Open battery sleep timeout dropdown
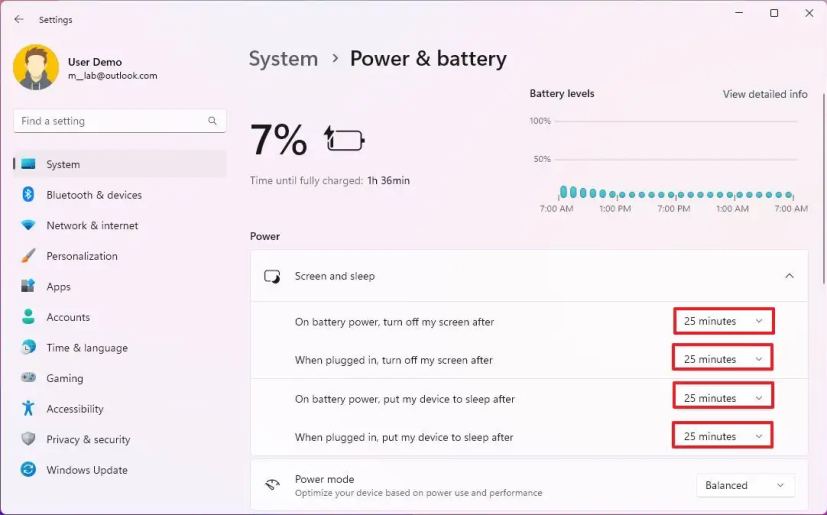Viewport: 827px width, 515px height. click(723, 398)
